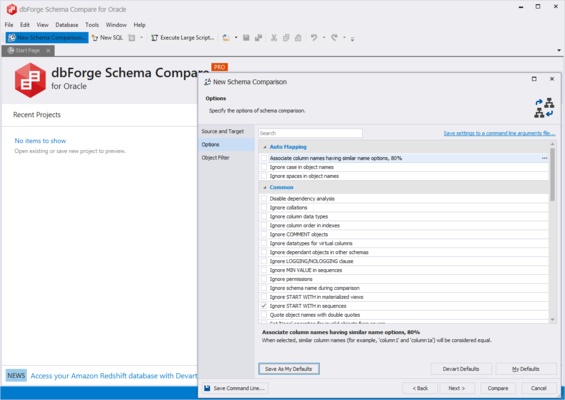This screenshot has height=400, width=565.
Task: Click Save Command Line button
Action: (x=235, y=388)
